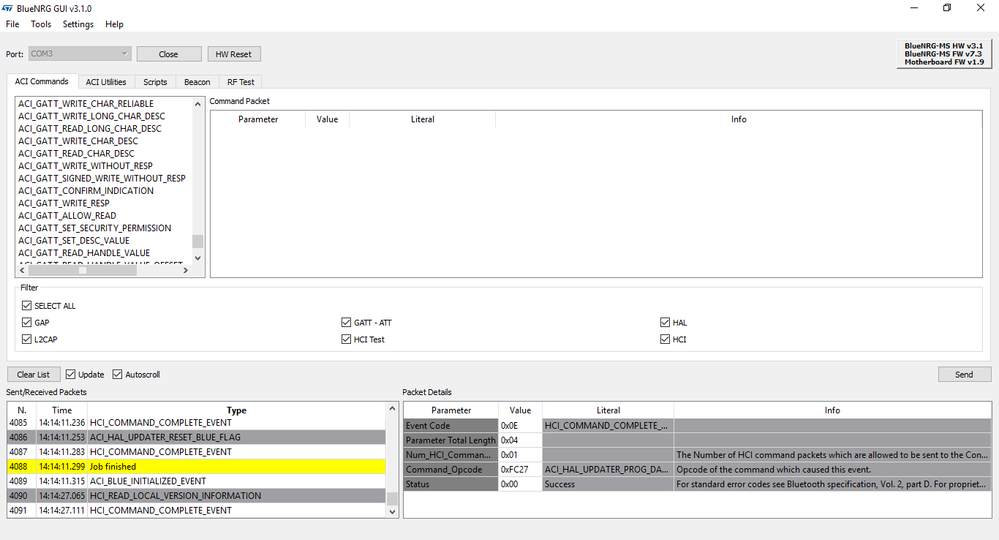Screen dimensions: 999x540
Task: Click the Event Code parameter cell
Action: [451, 425]
